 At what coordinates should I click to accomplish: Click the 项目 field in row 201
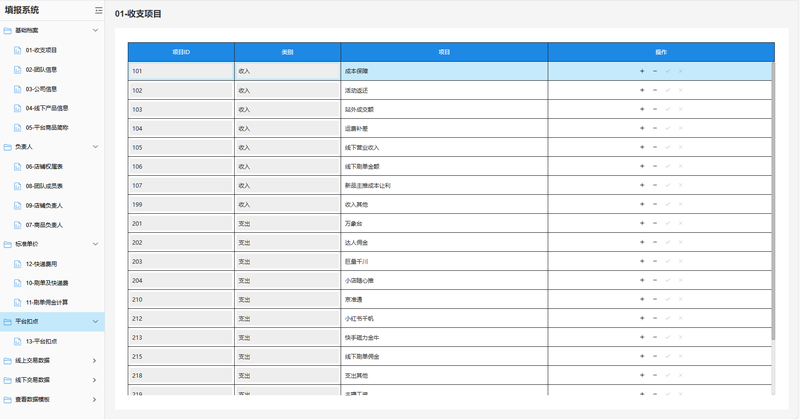click(x=444, y=223)
